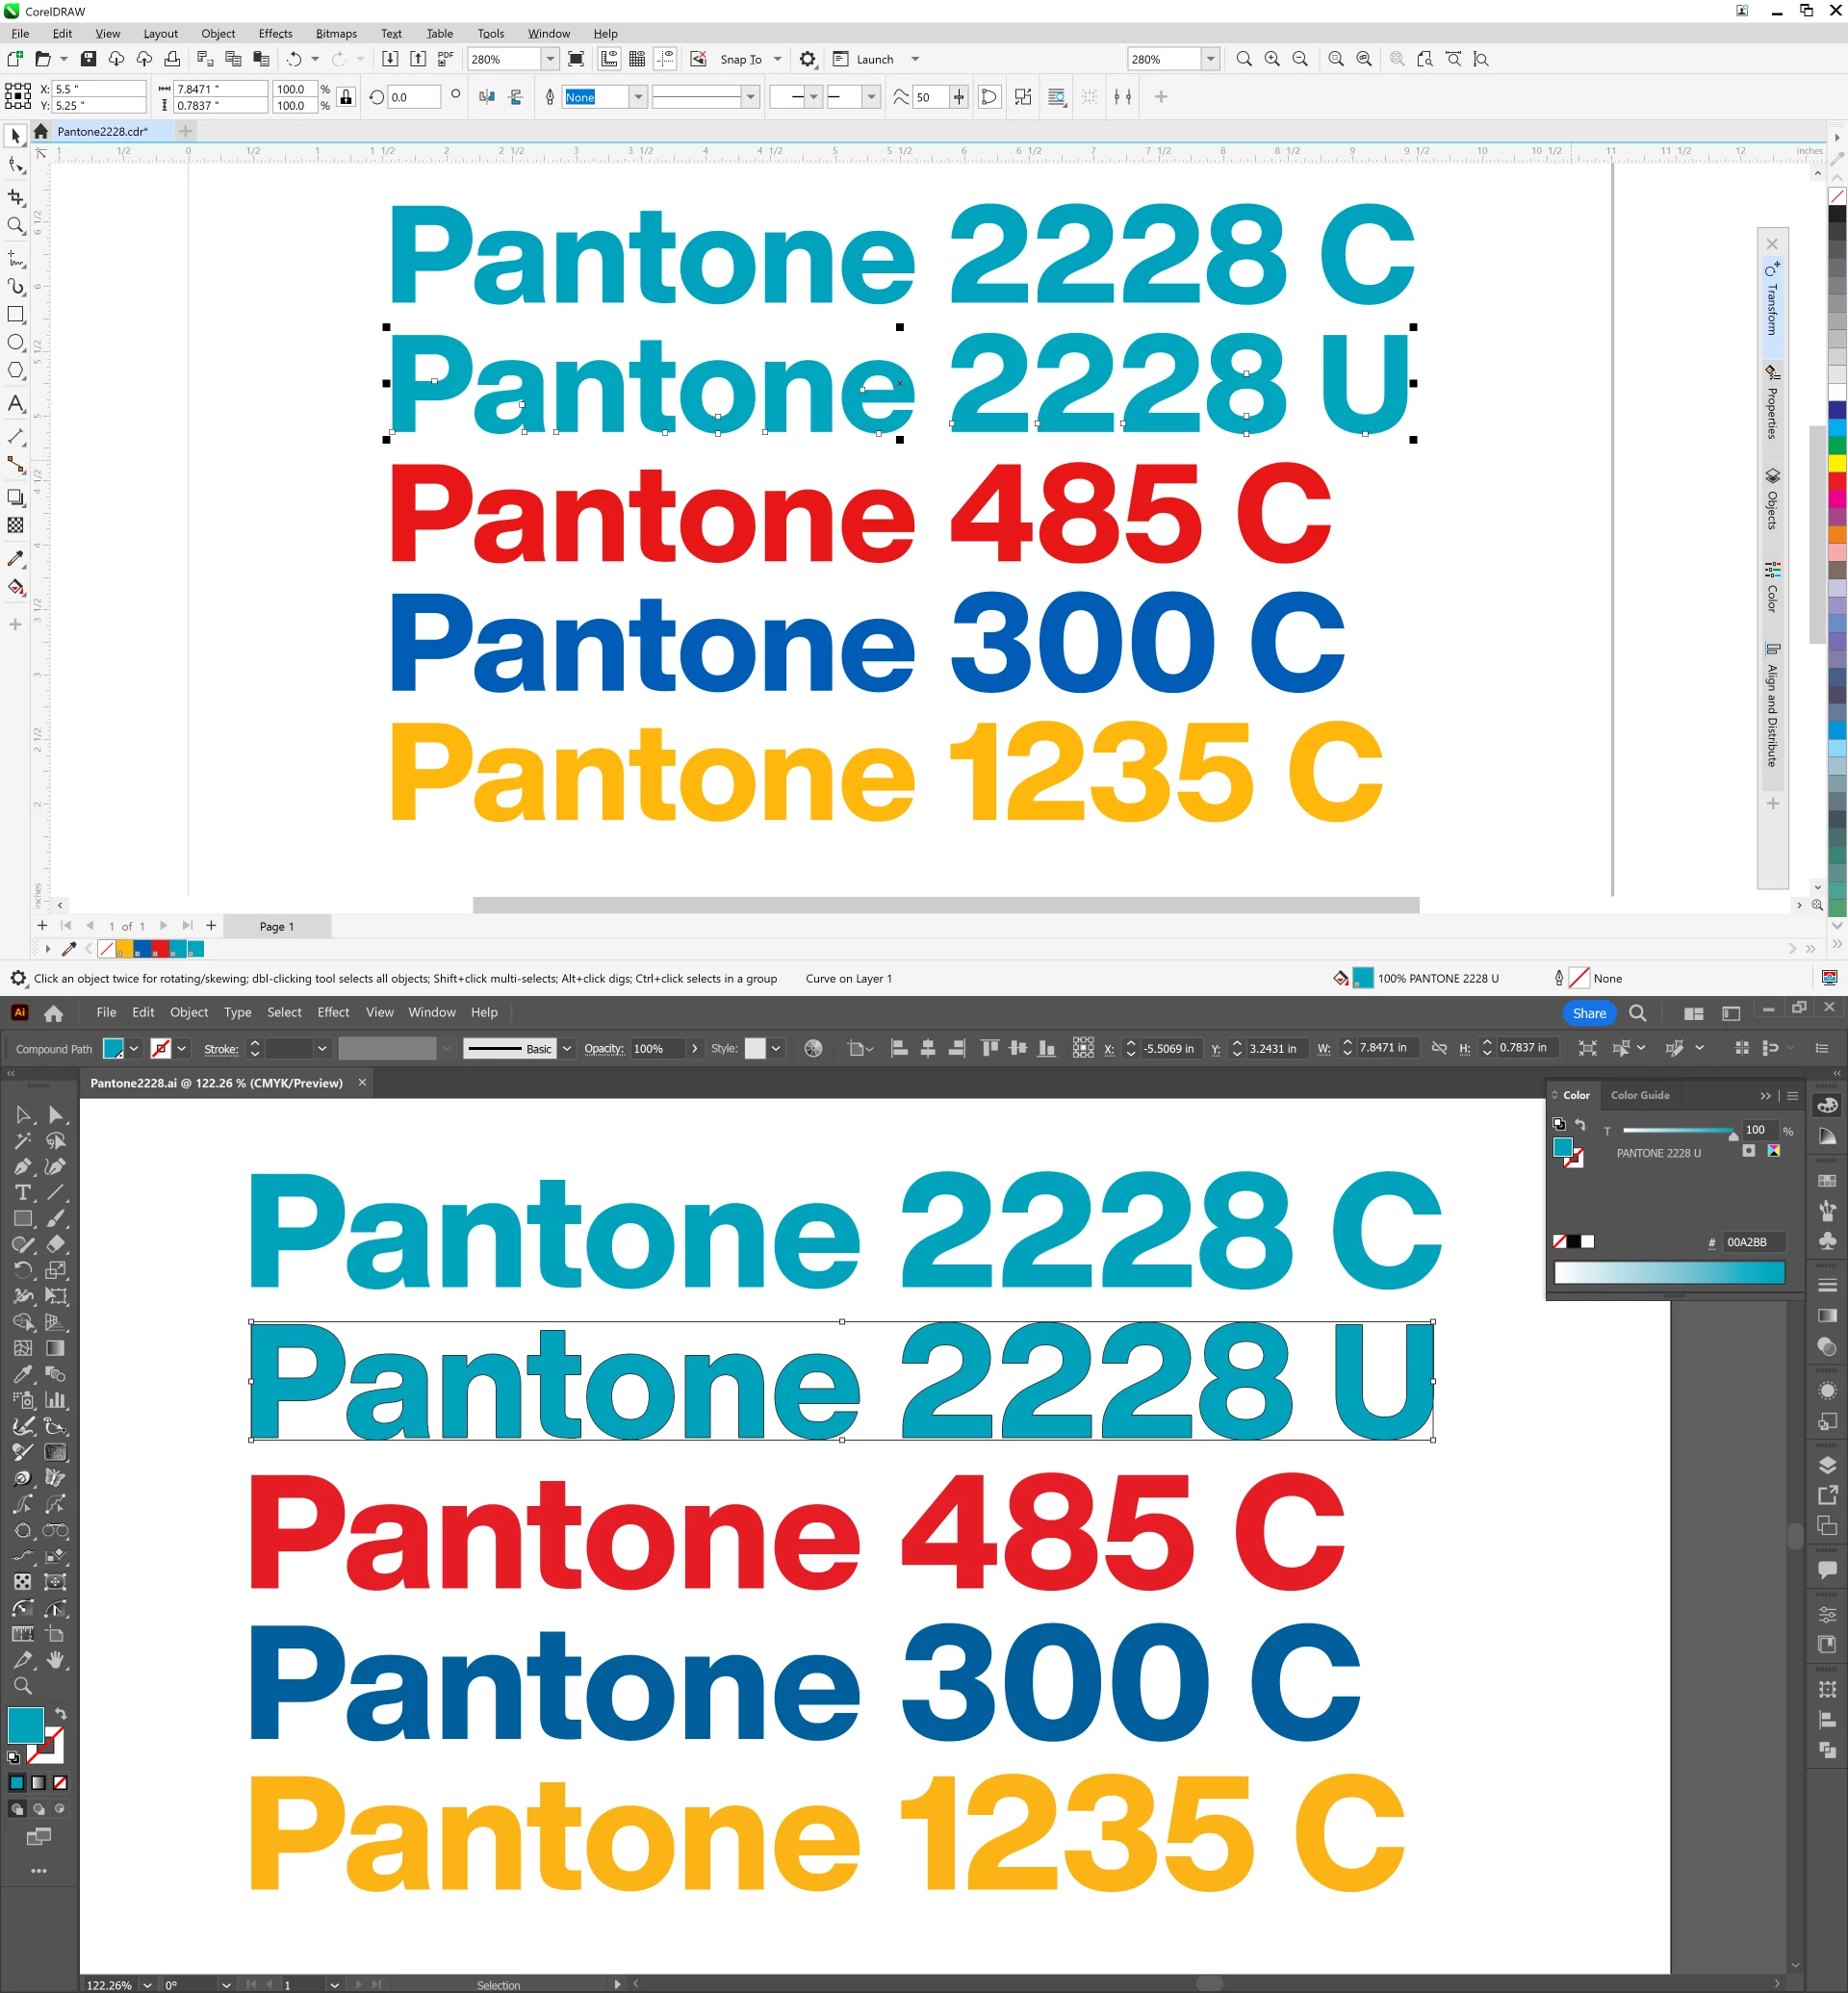
Task: Open the Snap To dropdown
Action: (x=777, y=59)
